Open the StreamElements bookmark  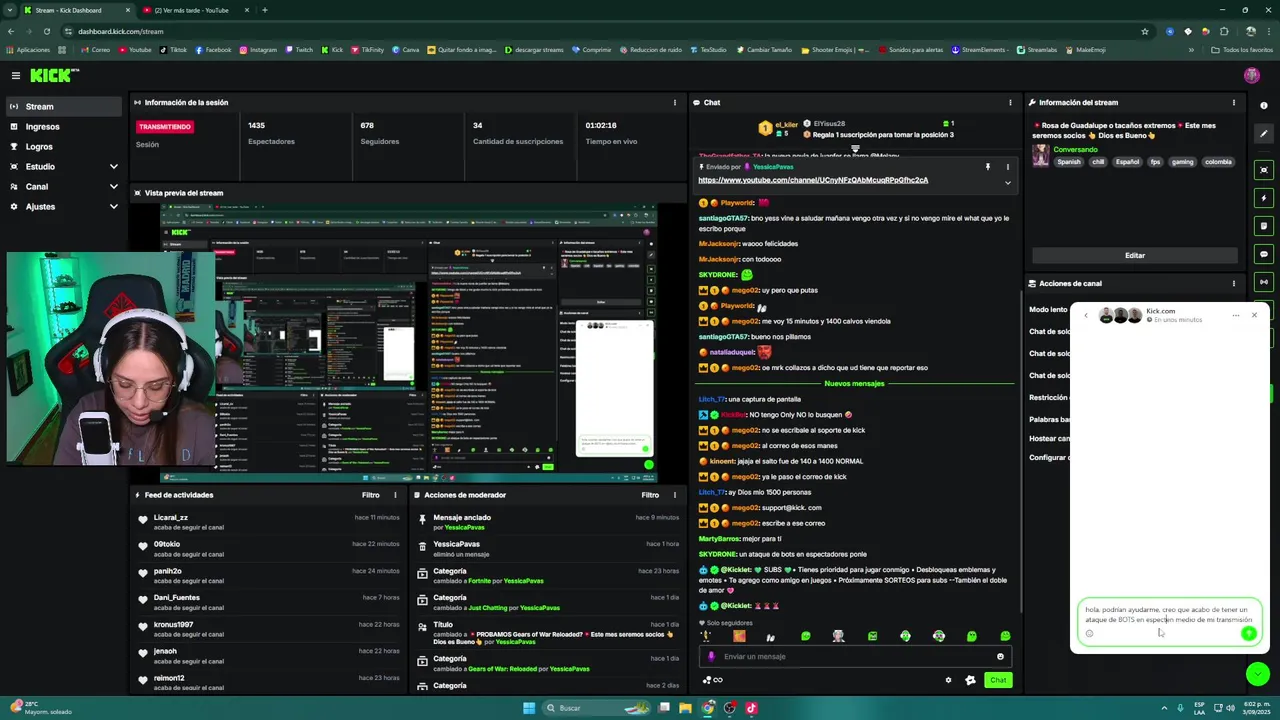(981, 50)
